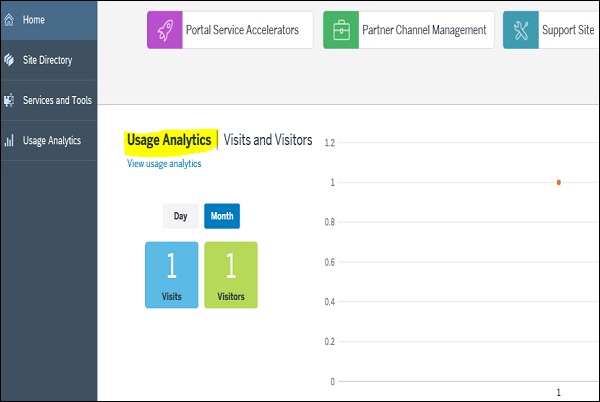Click the orange data point on chart

pos(558,182)
